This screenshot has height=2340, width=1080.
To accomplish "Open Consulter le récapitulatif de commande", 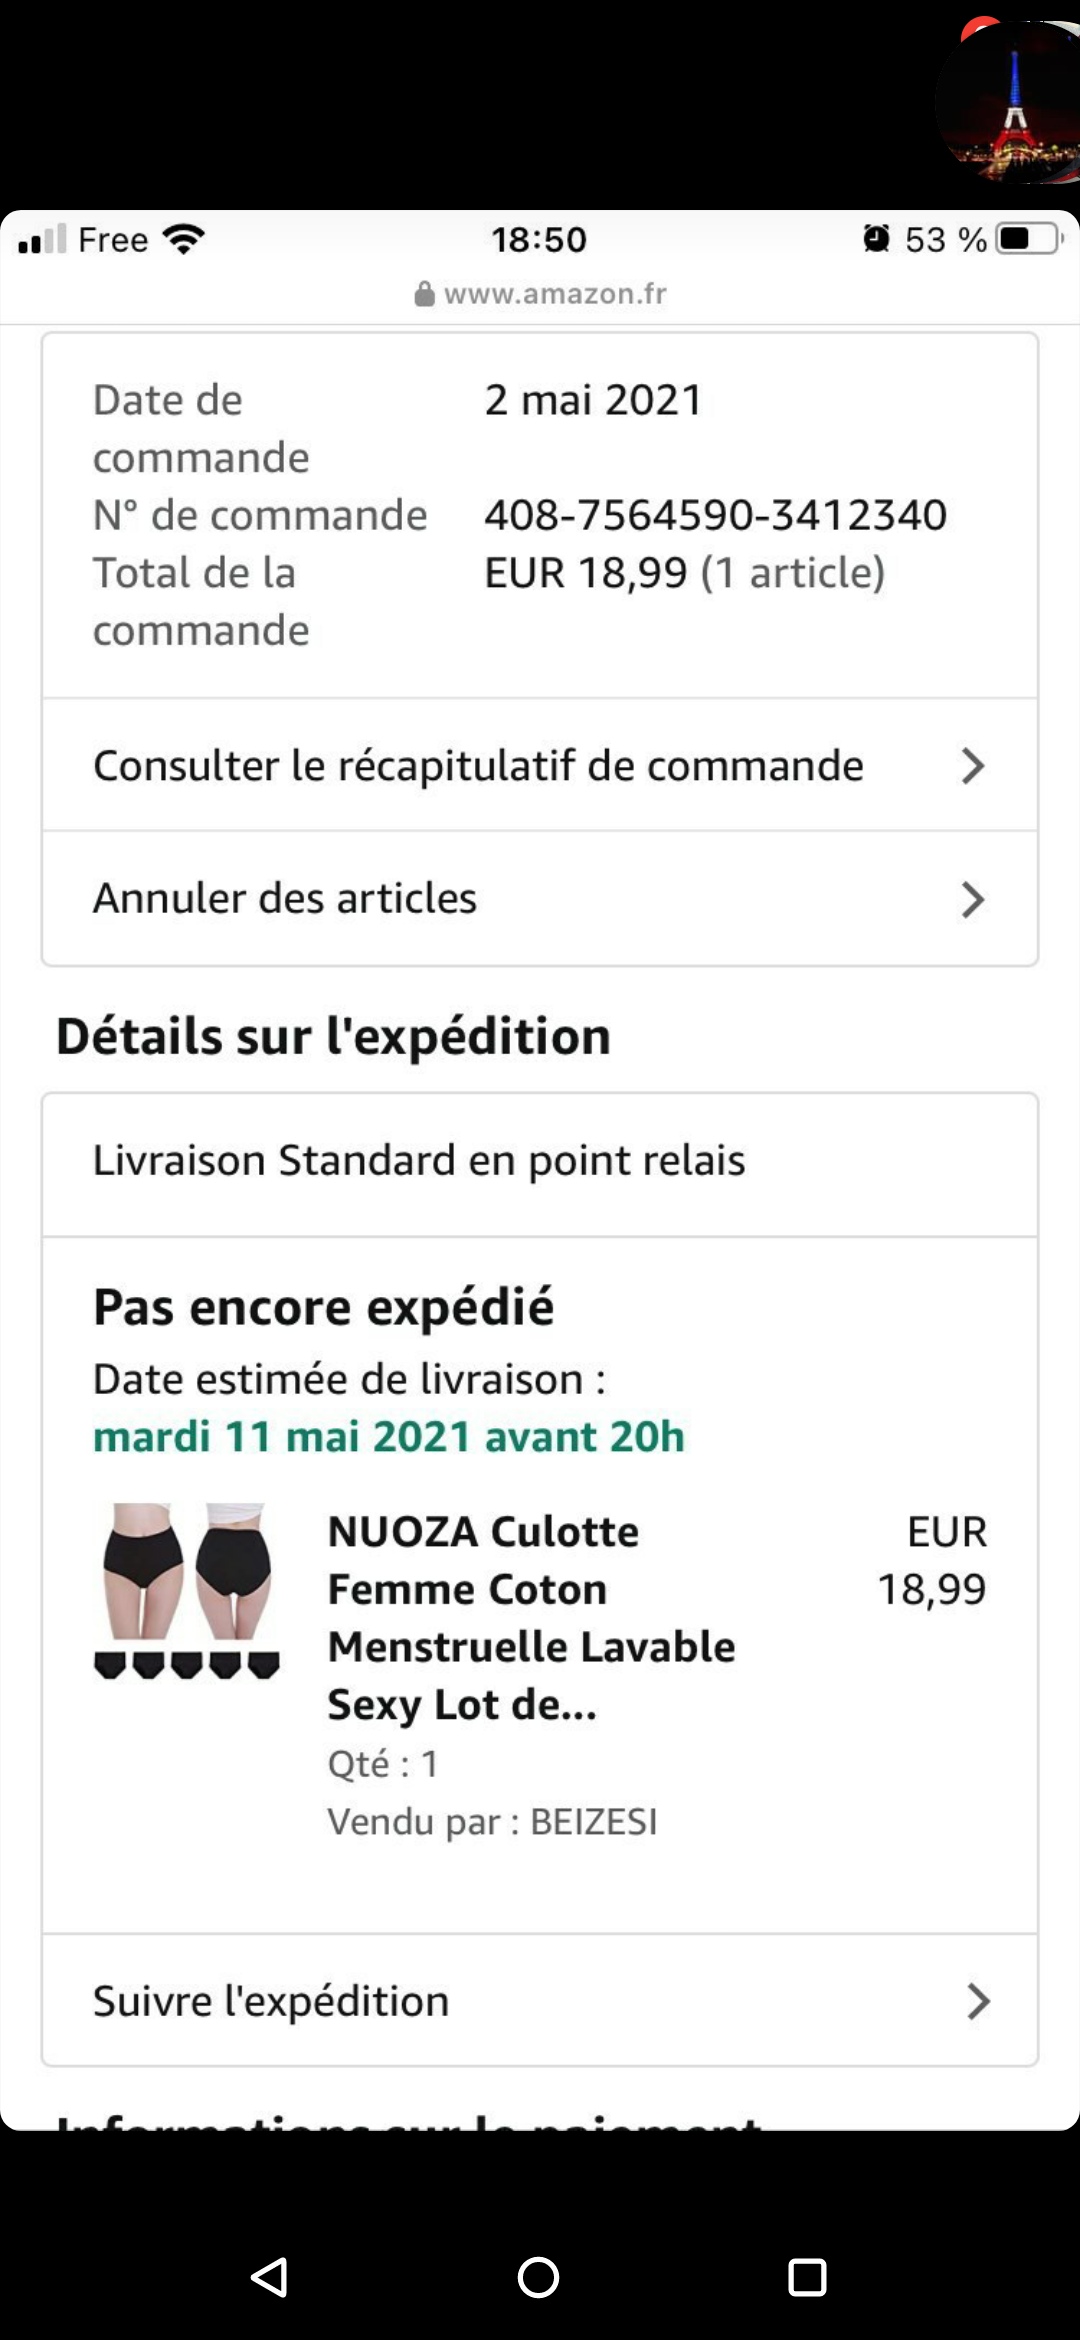I will click(478, 766).
